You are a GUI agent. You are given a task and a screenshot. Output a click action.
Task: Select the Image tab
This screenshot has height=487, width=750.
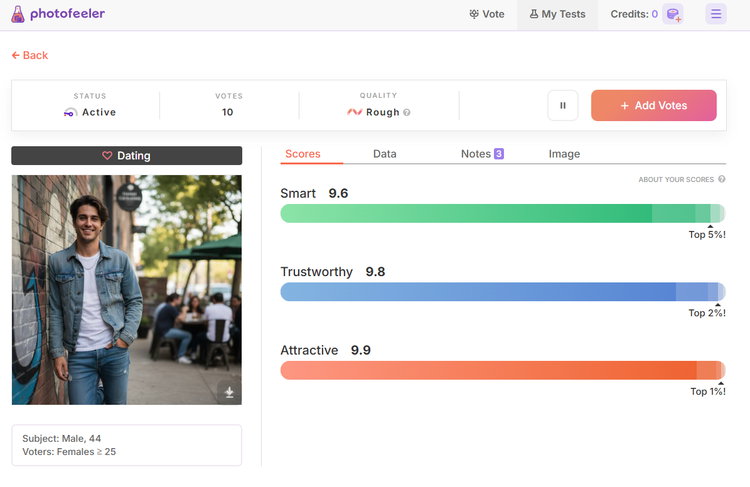(564, 154)
